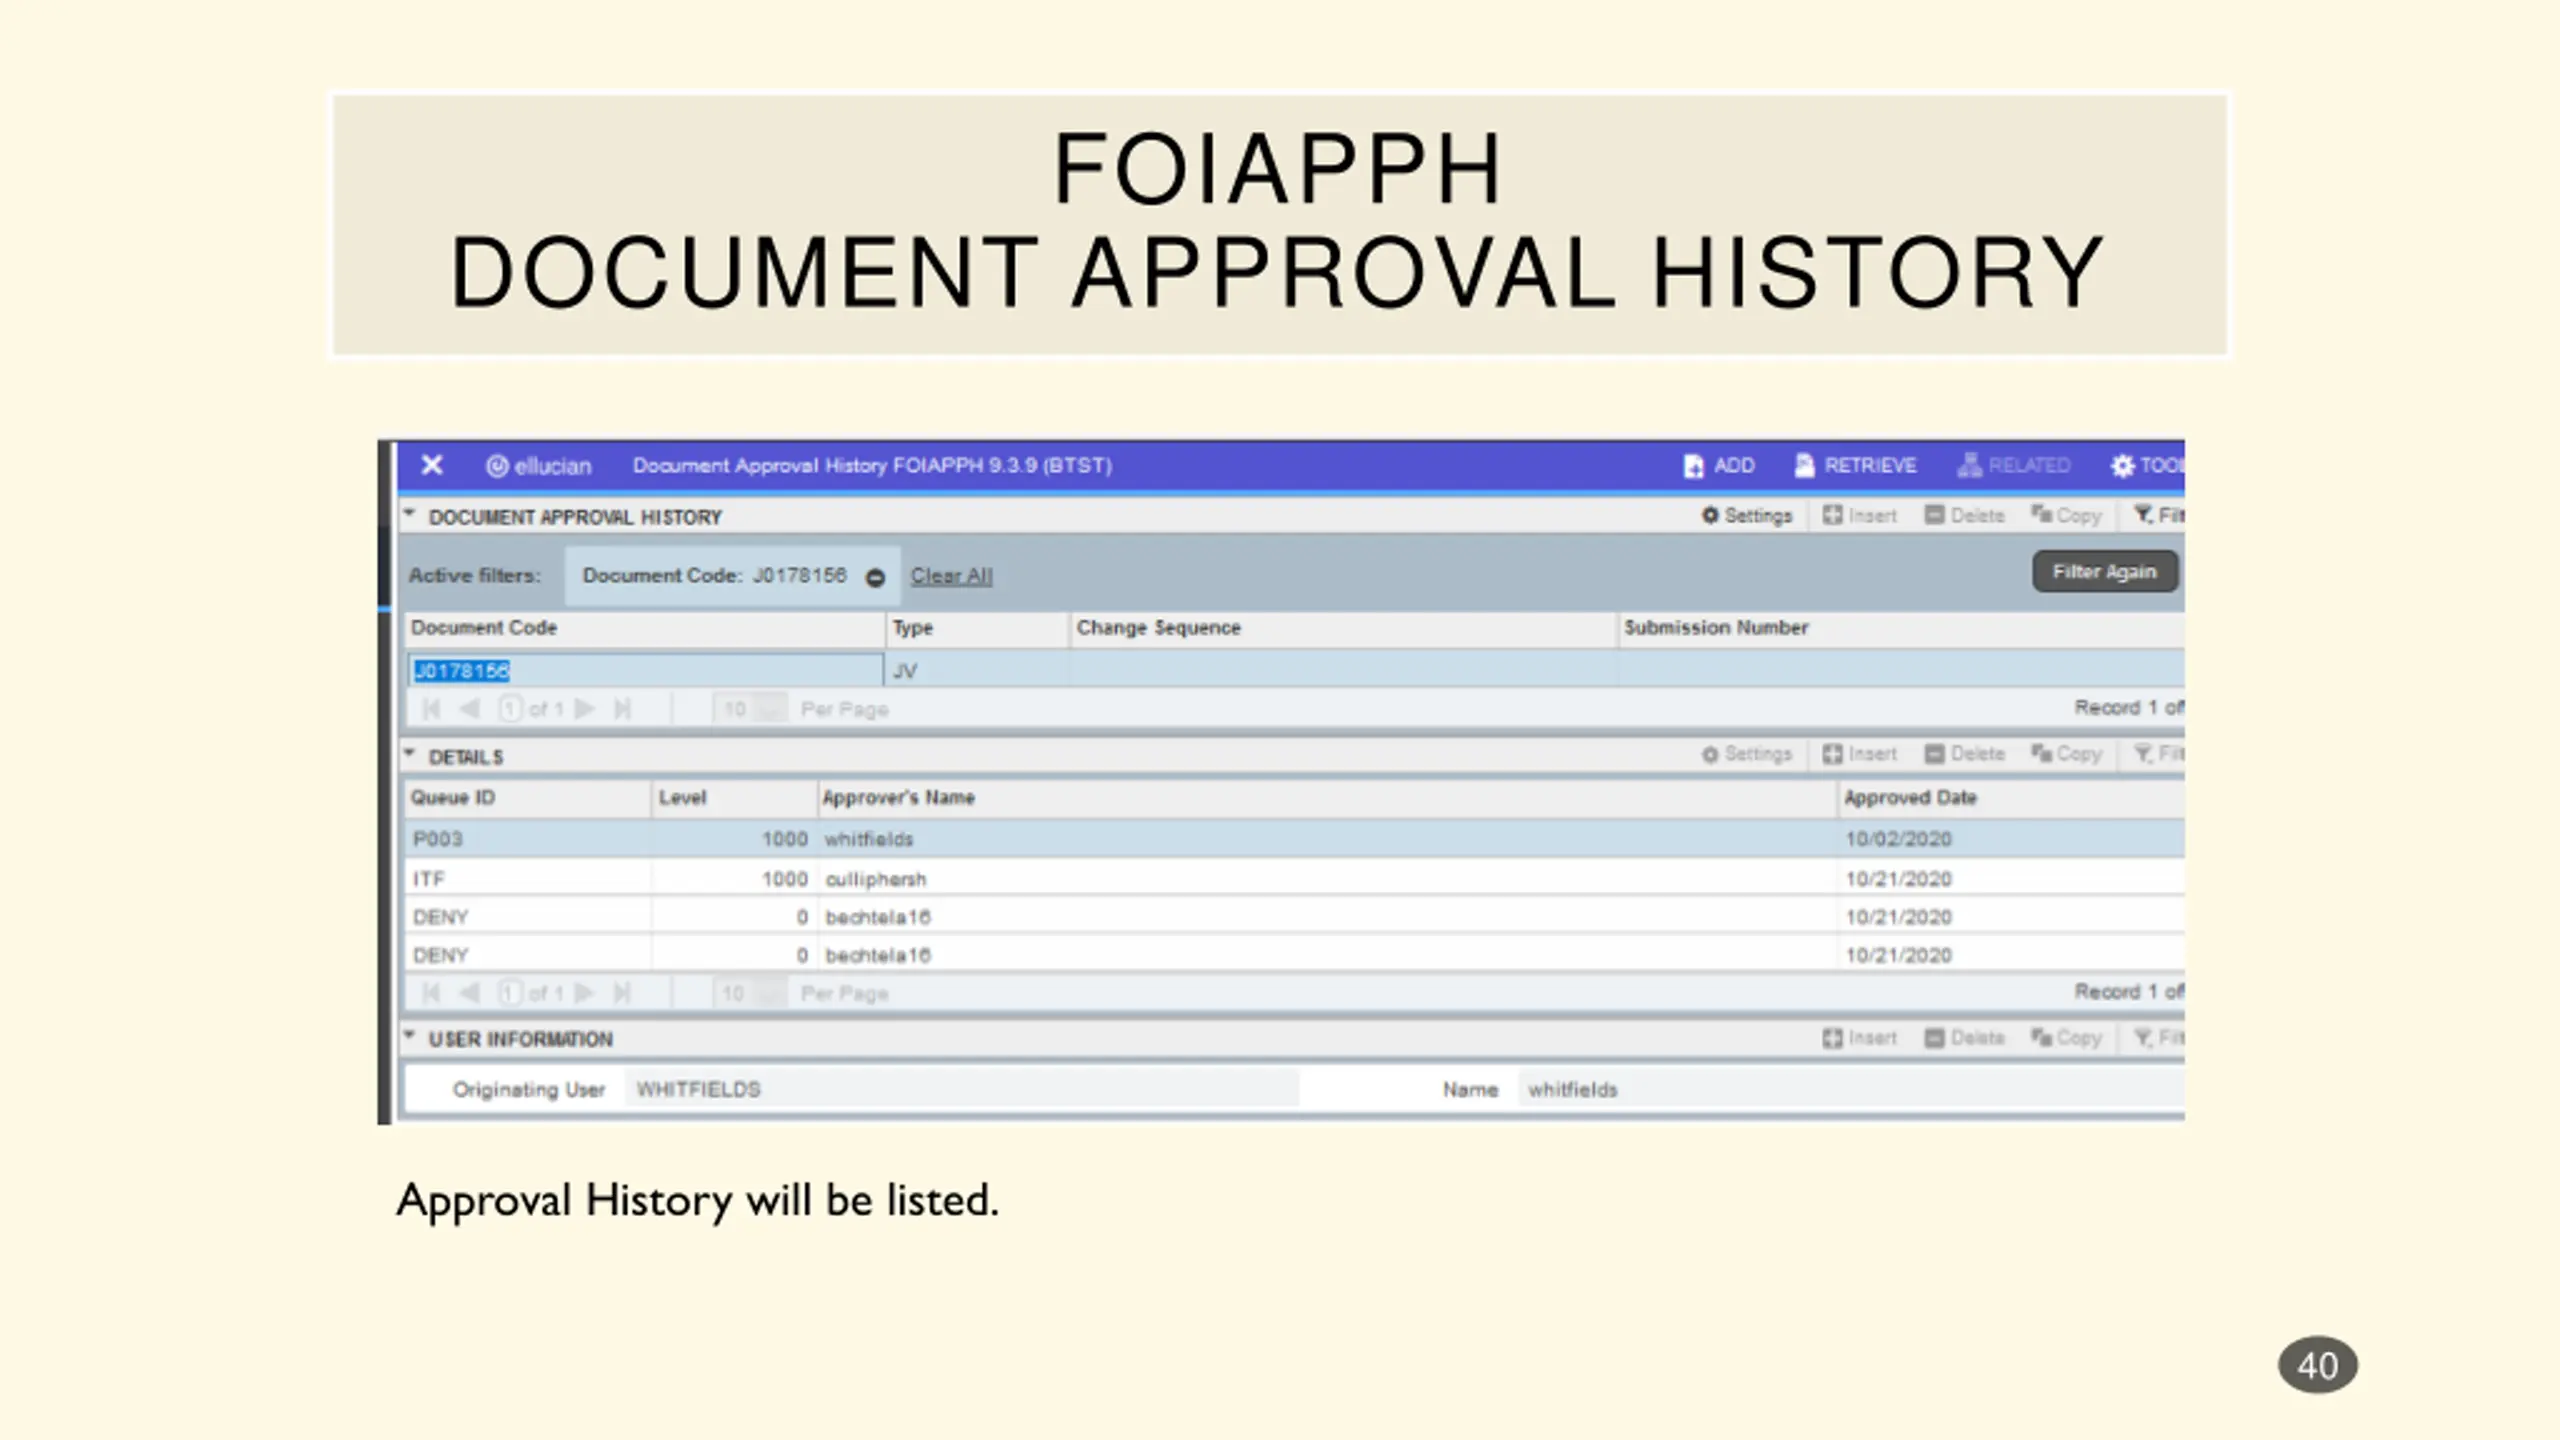Go to next page in Details pagination
The width and height of the screenshot is (2560, 1440).
pyautogui.click(x=586, y=992)
